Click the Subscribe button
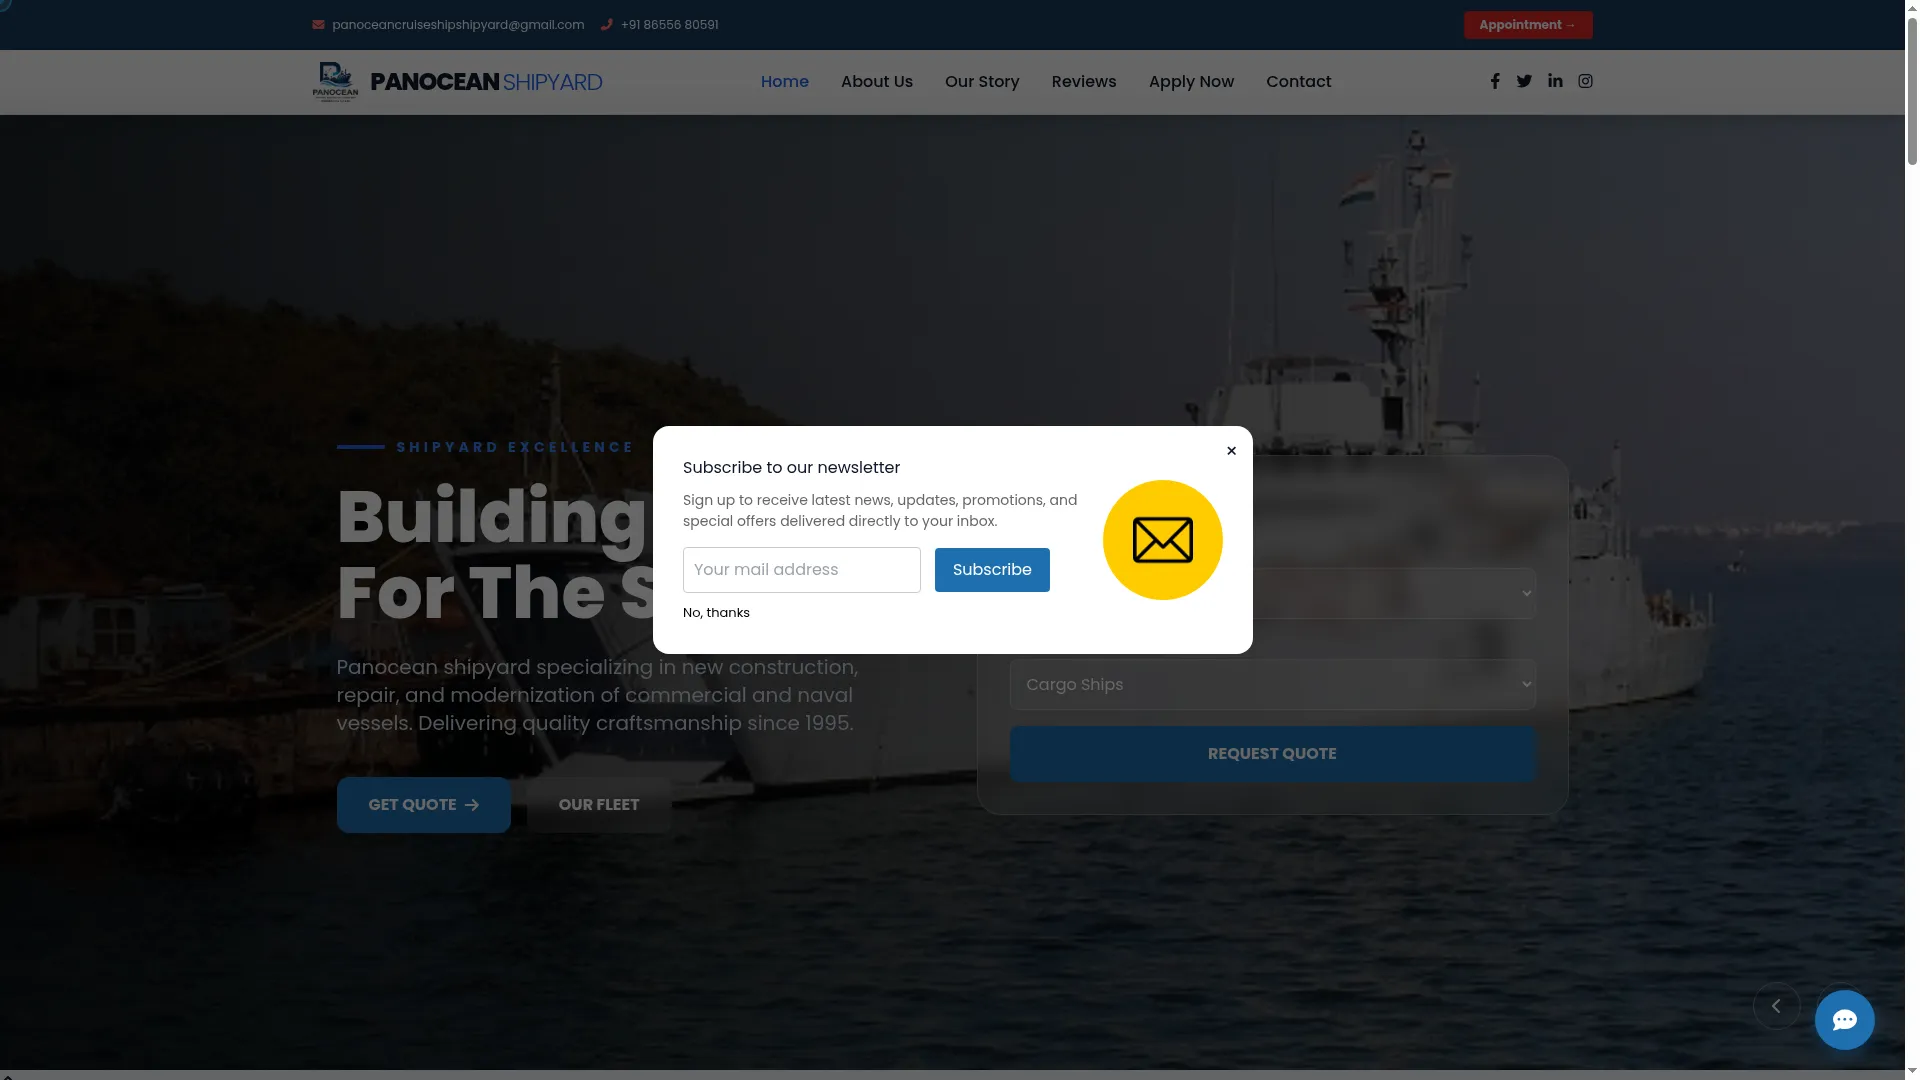Screen dimensions: 1920x1080 (991, 570)
